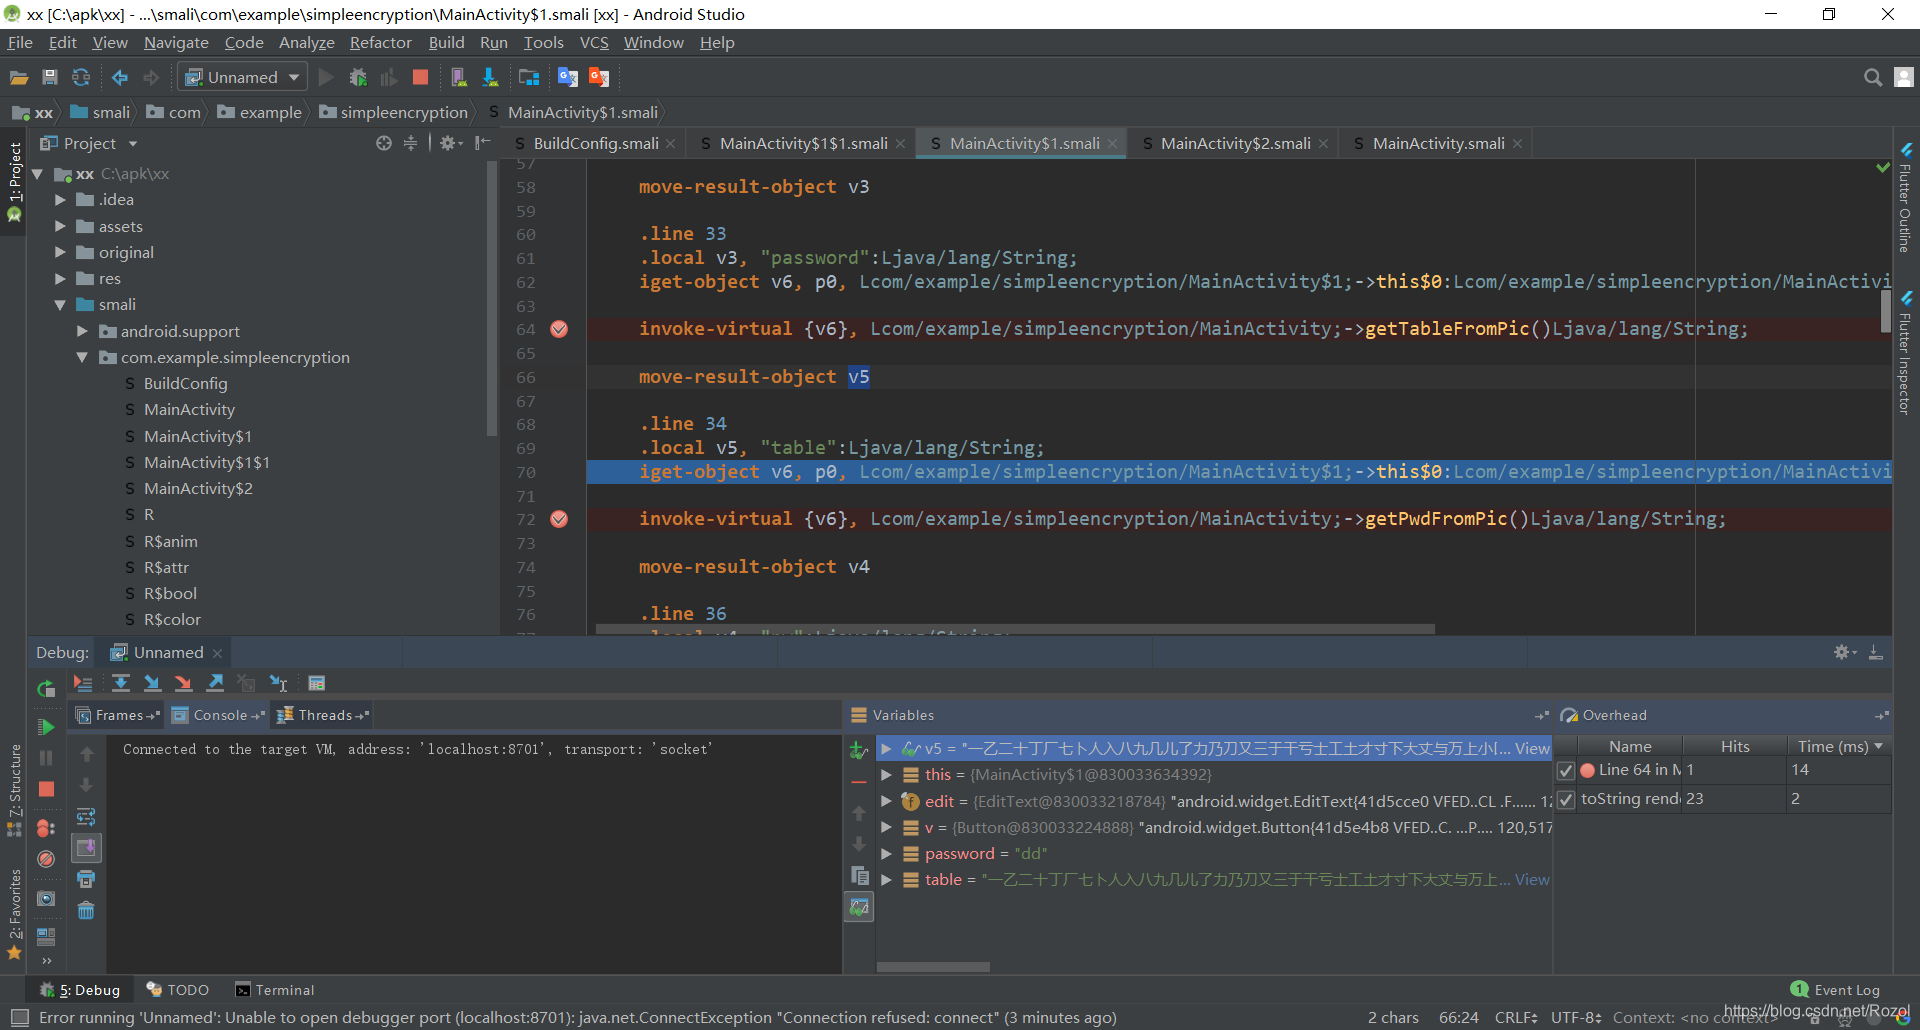Open the Refactor menu
This screenshot has height=1030, width=1920.
pyautogui.click(x=380, y=42)
